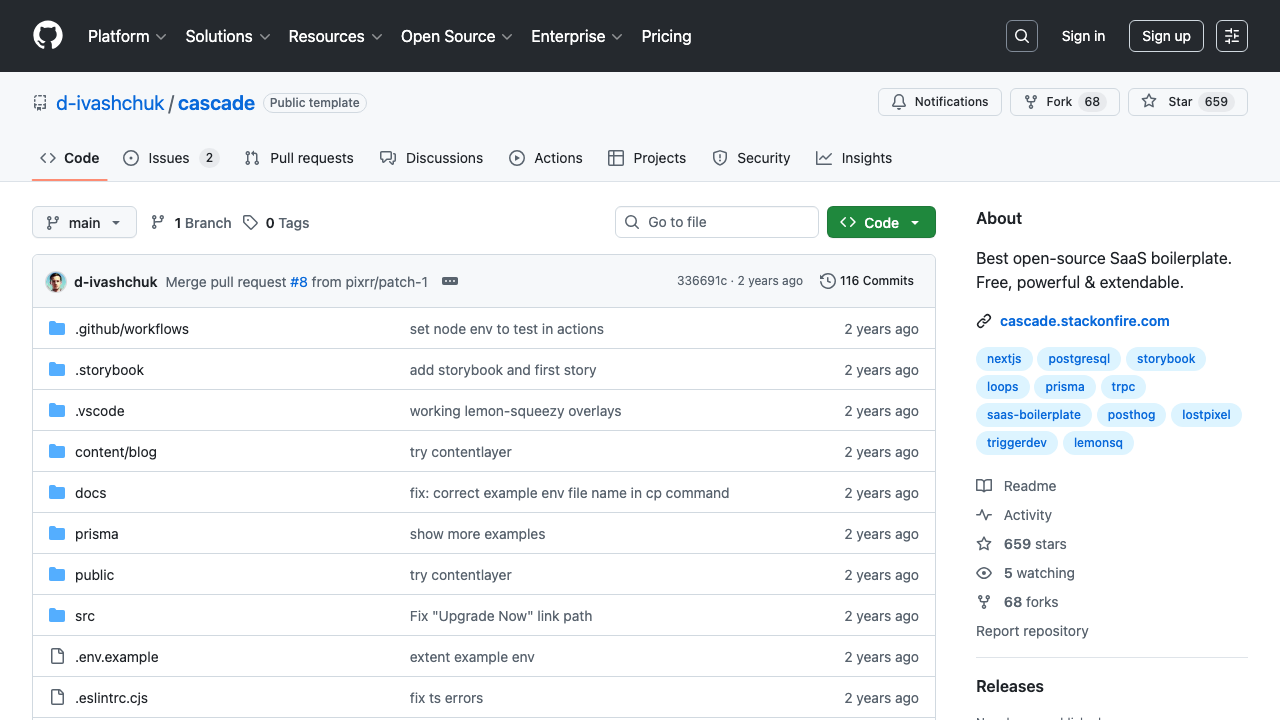The image size is (1280, 720).
Task: Open the search icon in the navigation bar
Action: 1021,36
